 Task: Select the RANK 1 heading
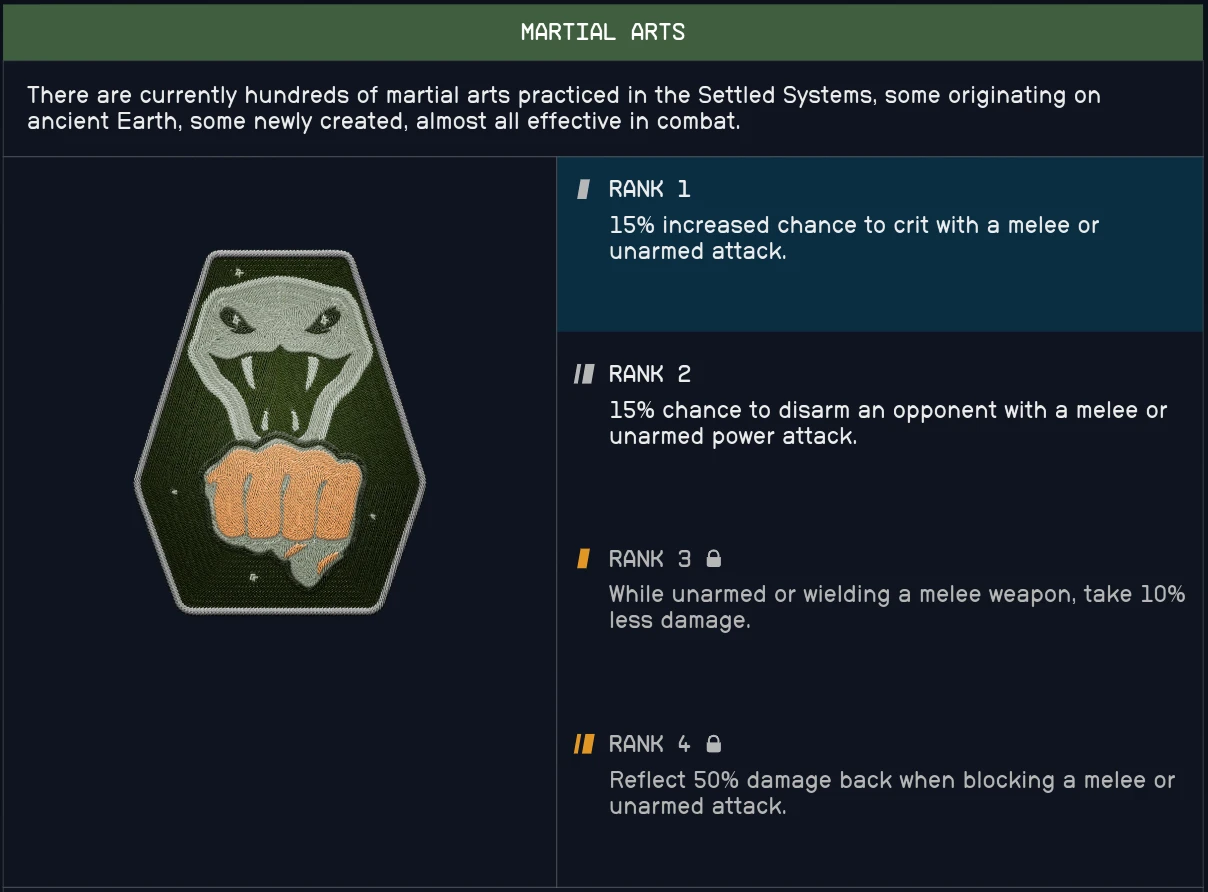pyautogui.click(x=649, y=190)
